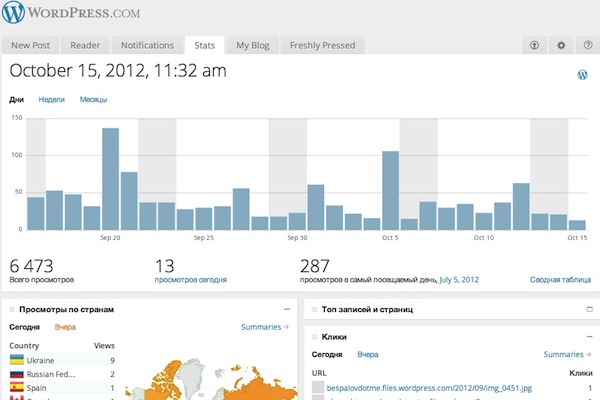Open the Сводная таблица link
Screen dimensions: 600x400
tap(559, 281)
